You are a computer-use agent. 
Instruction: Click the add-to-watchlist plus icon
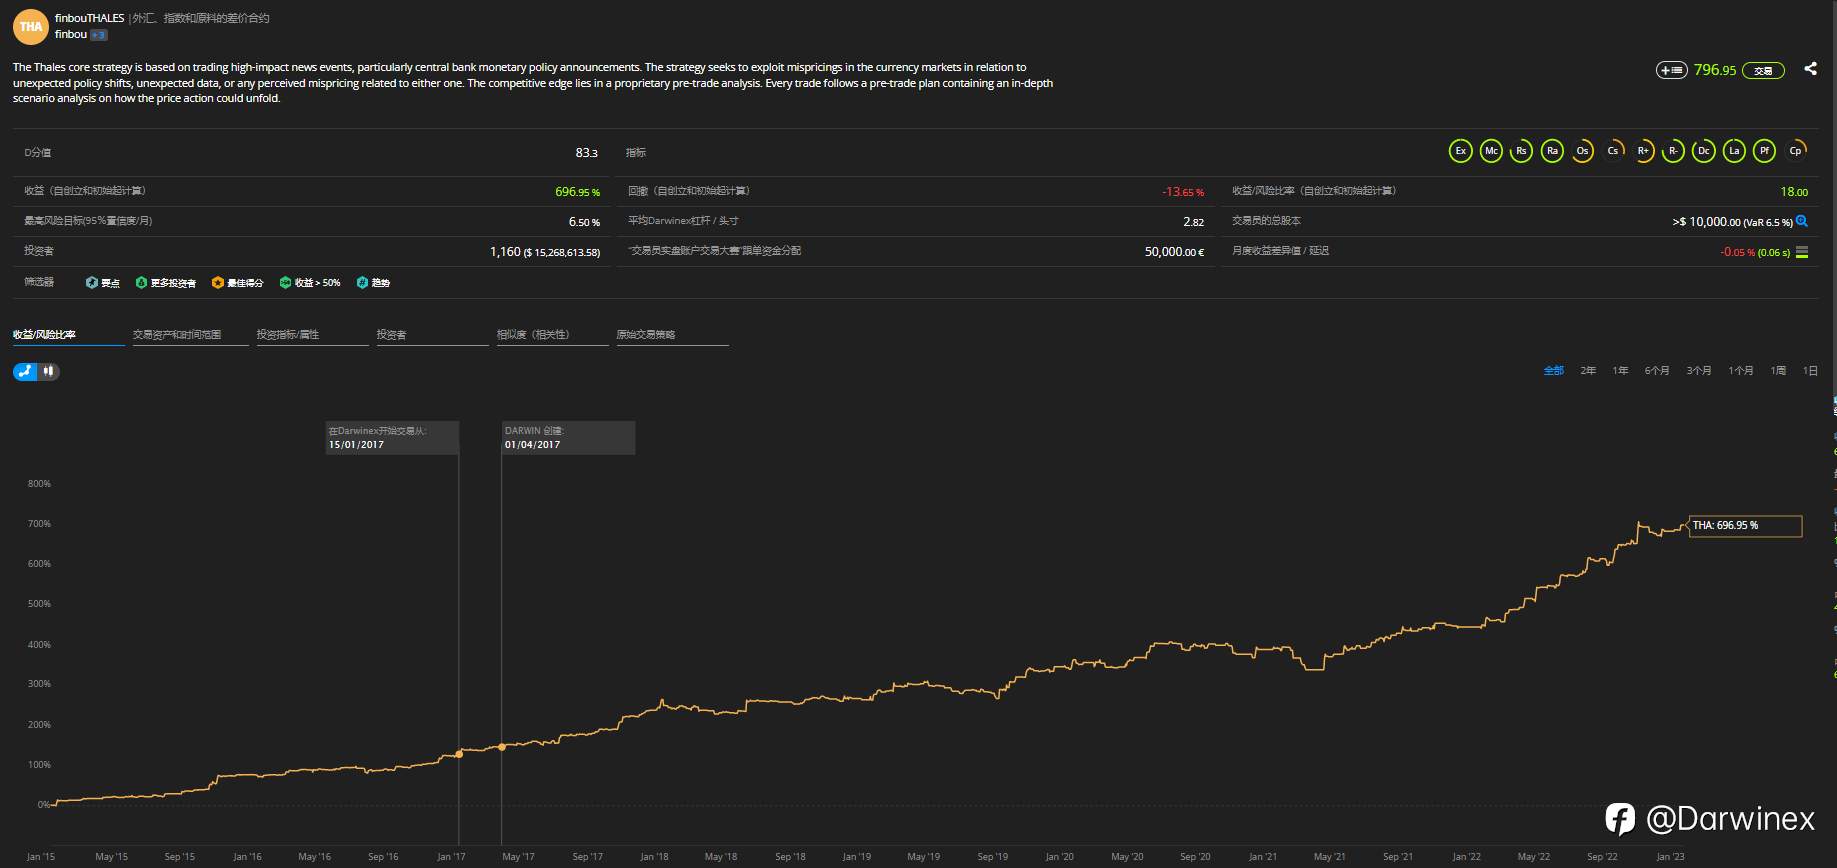click(x=1671, y=70)
